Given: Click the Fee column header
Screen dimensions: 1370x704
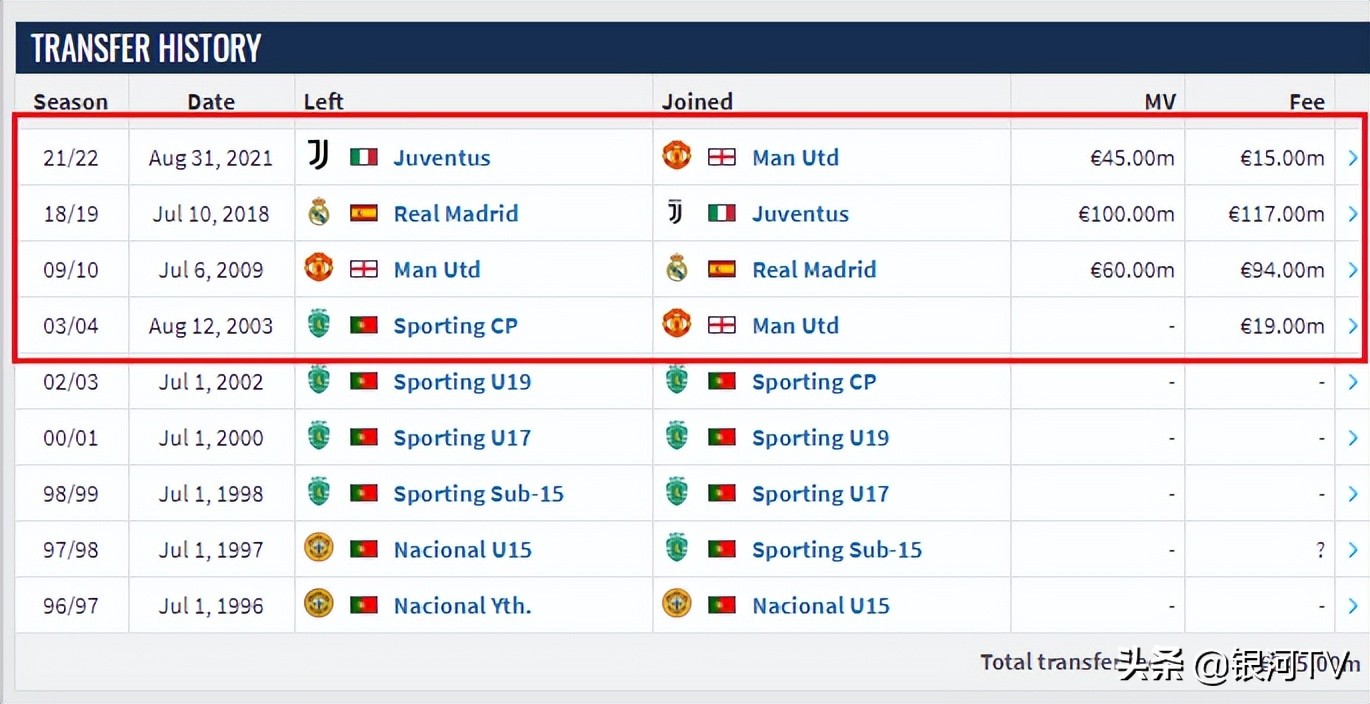Looking at the screenshot, I should 1306,101.
